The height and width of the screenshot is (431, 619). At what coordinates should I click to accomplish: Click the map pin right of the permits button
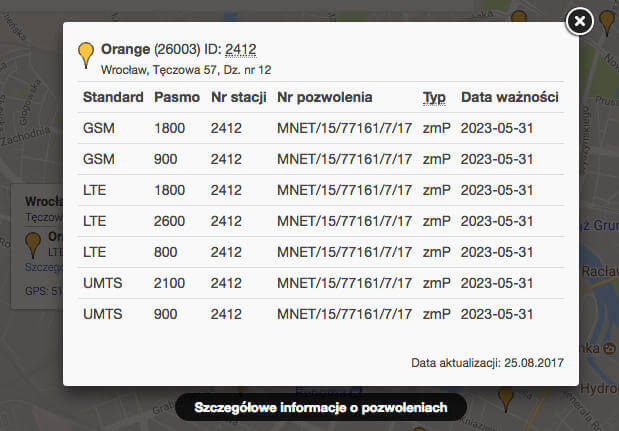point(506,399)
